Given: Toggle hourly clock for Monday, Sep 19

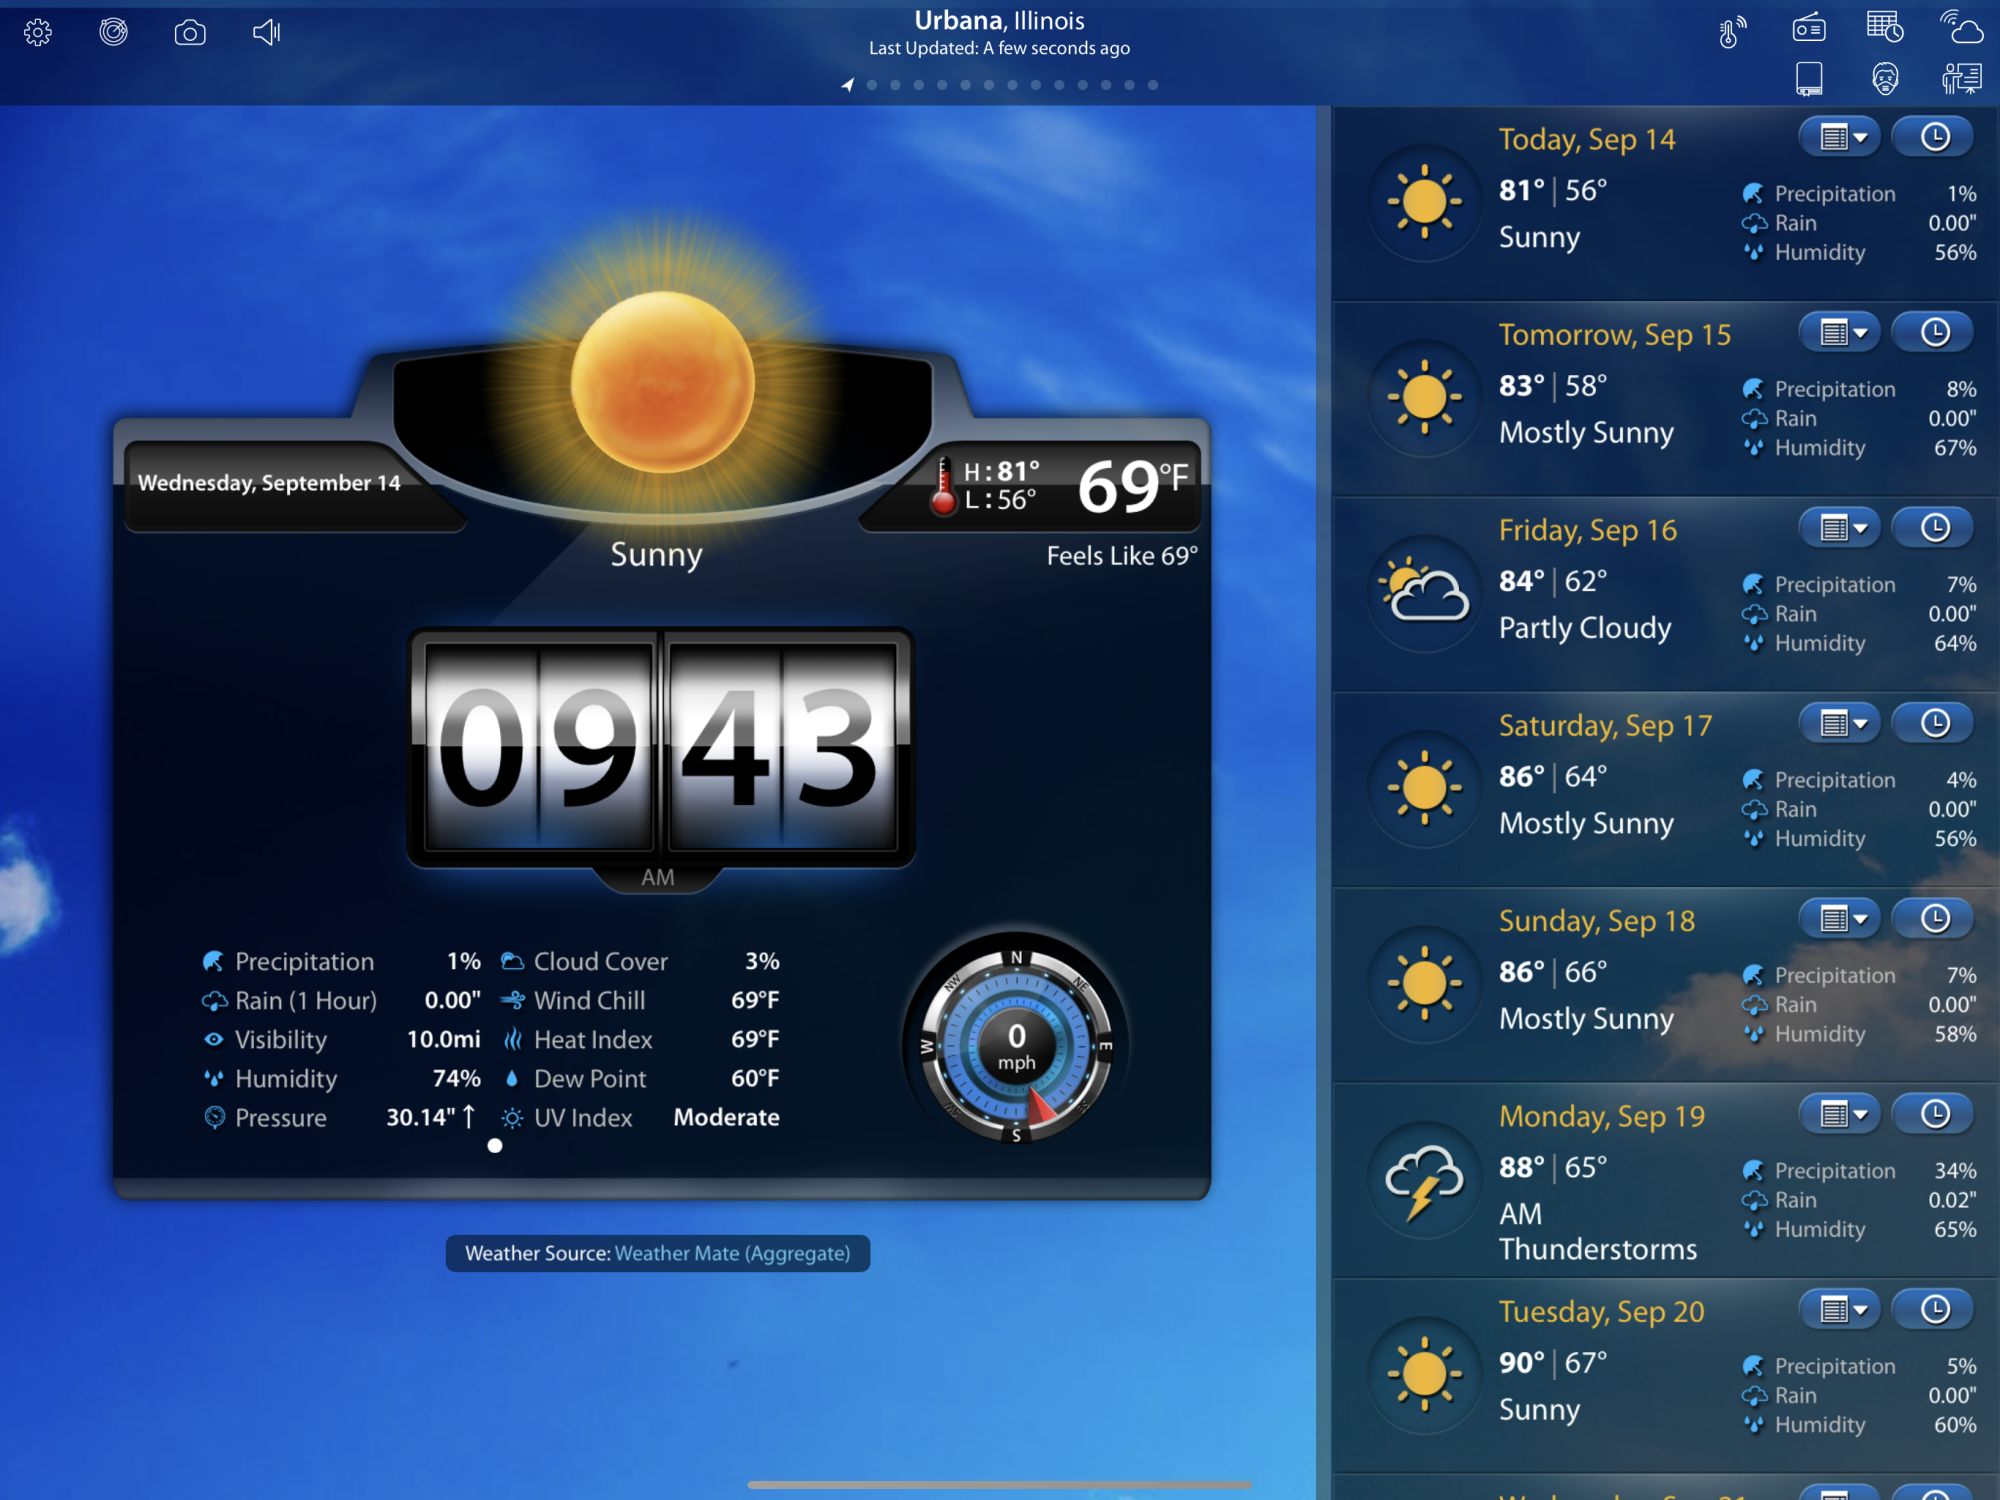Looking at the screenshot, I should [1934, 1114].
